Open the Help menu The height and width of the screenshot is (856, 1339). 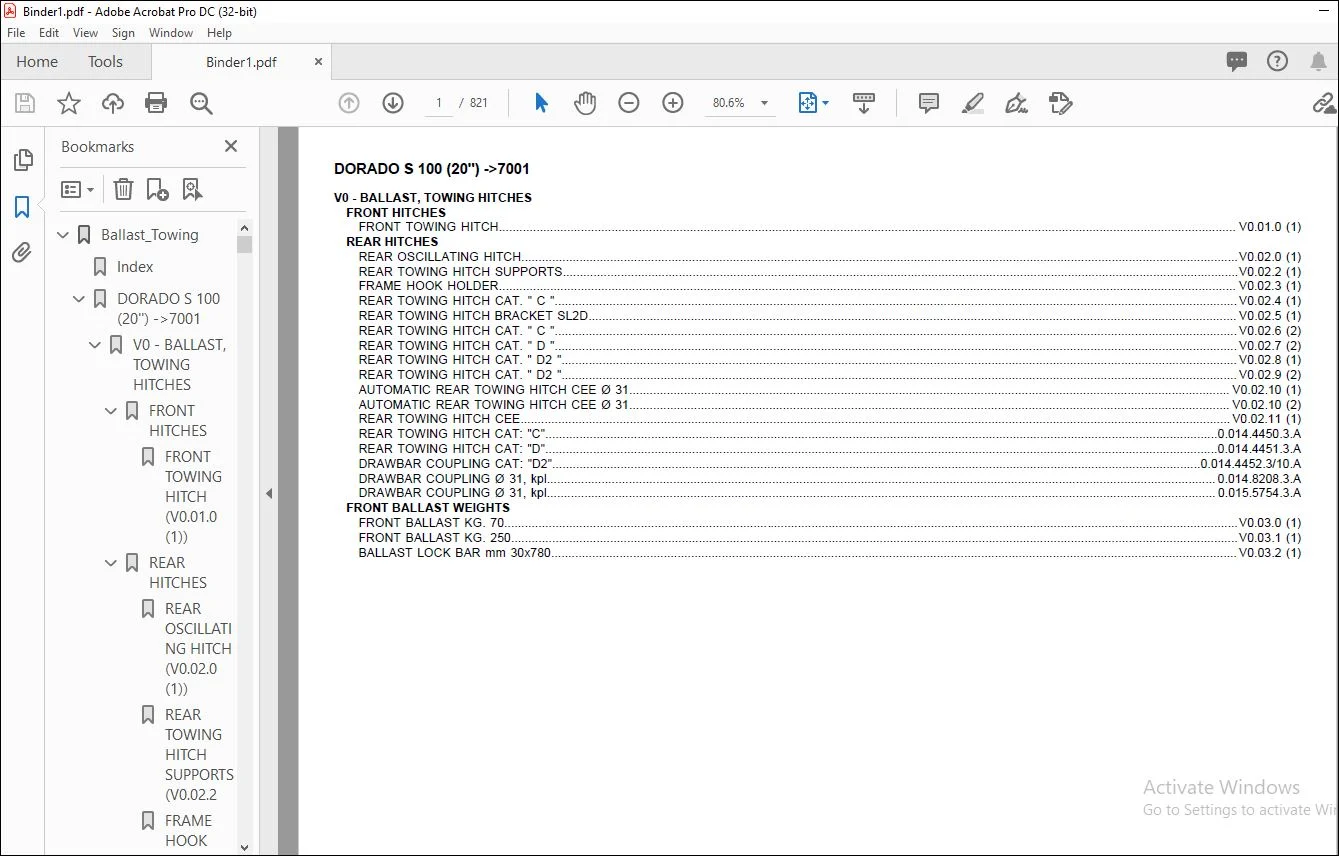pos(219,33)
